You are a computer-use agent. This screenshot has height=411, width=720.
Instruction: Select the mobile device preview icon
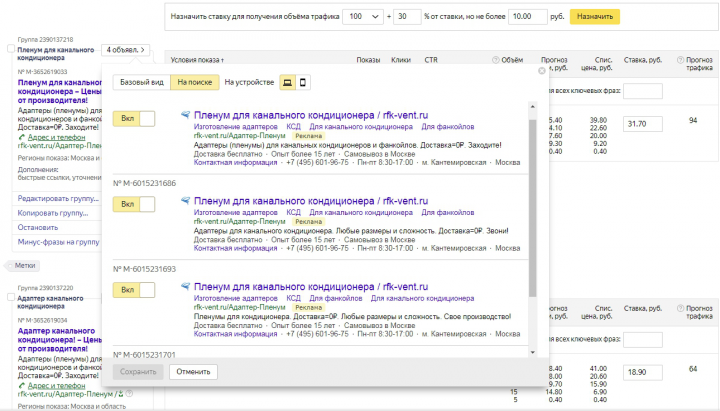(x=303, y=82)
